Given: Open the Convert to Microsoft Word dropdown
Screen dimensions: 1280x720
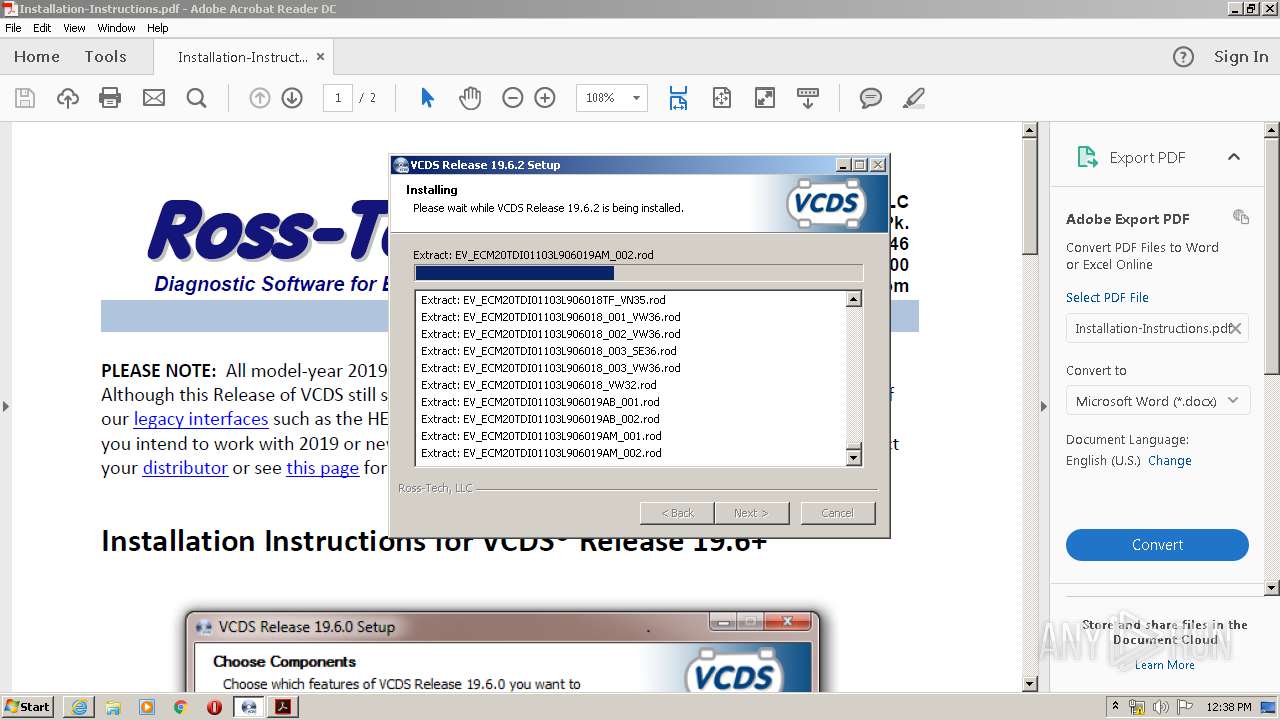Looking at the screenshot, I should tap(1157, 401).
